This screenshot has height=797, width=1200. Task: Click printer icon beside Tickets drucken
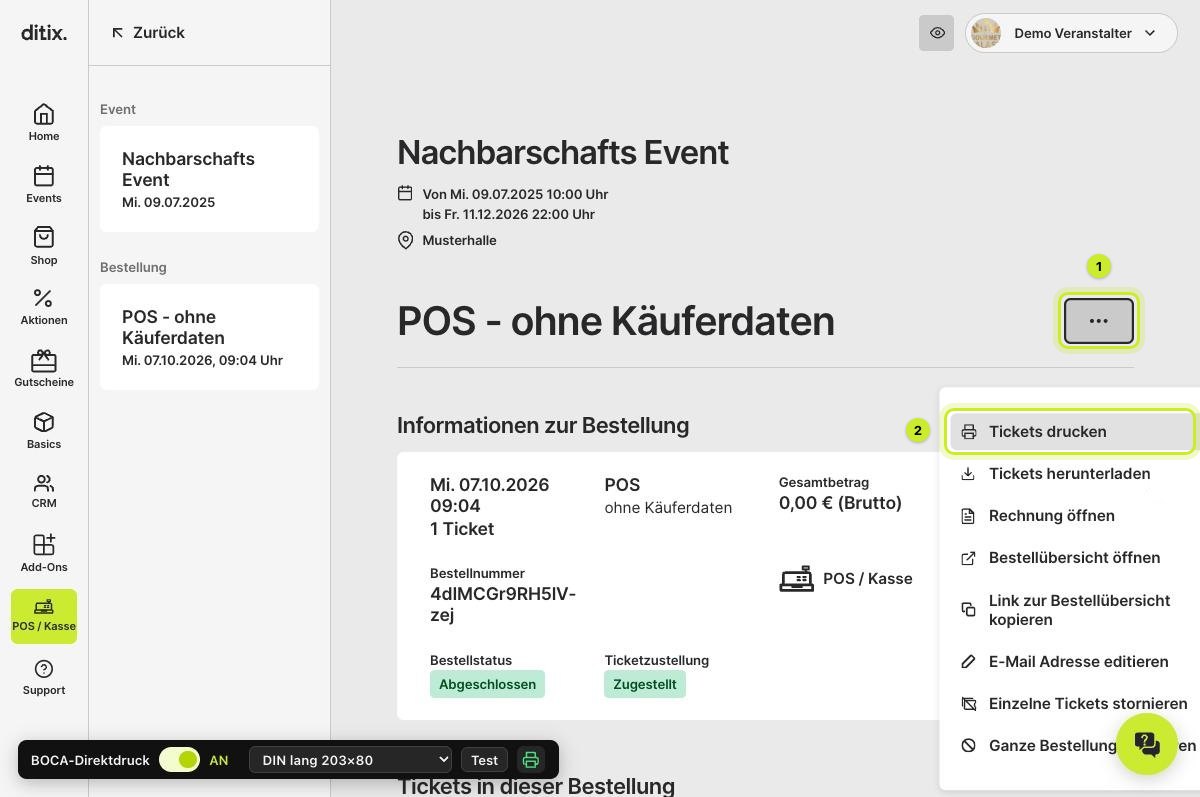968,432
